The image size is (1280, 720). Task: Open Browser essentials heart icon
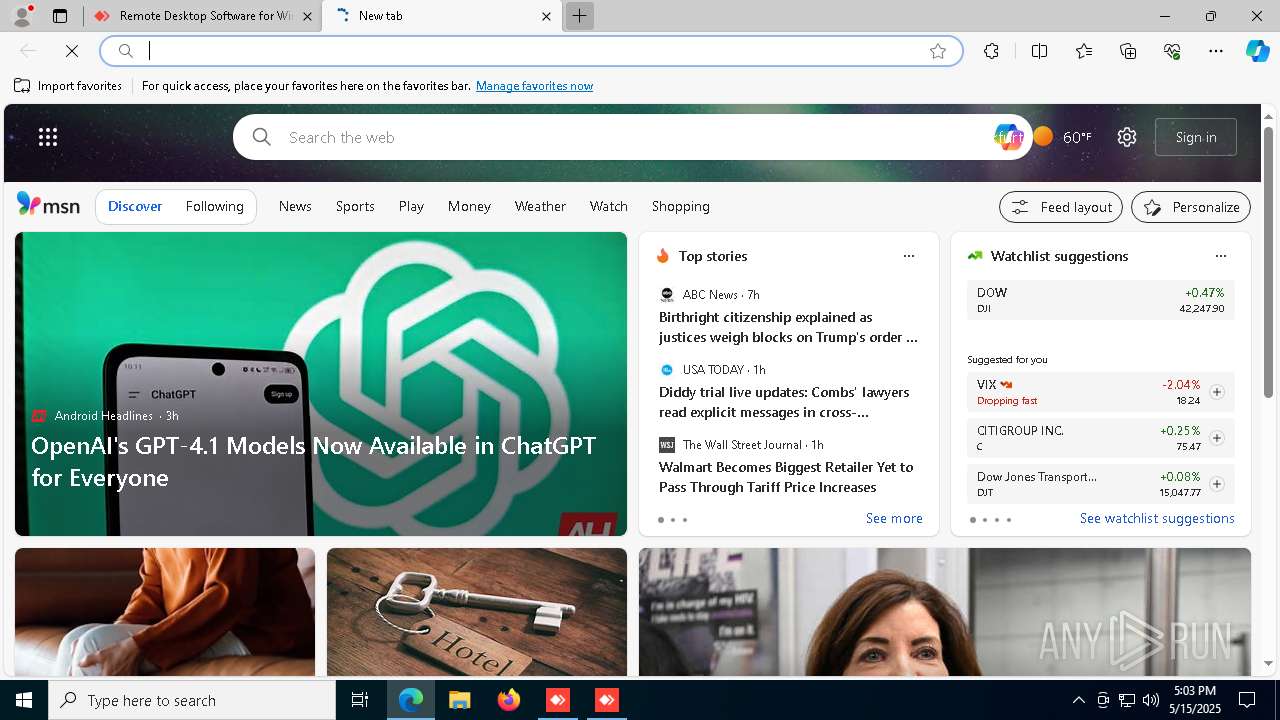pos(1172,51)
